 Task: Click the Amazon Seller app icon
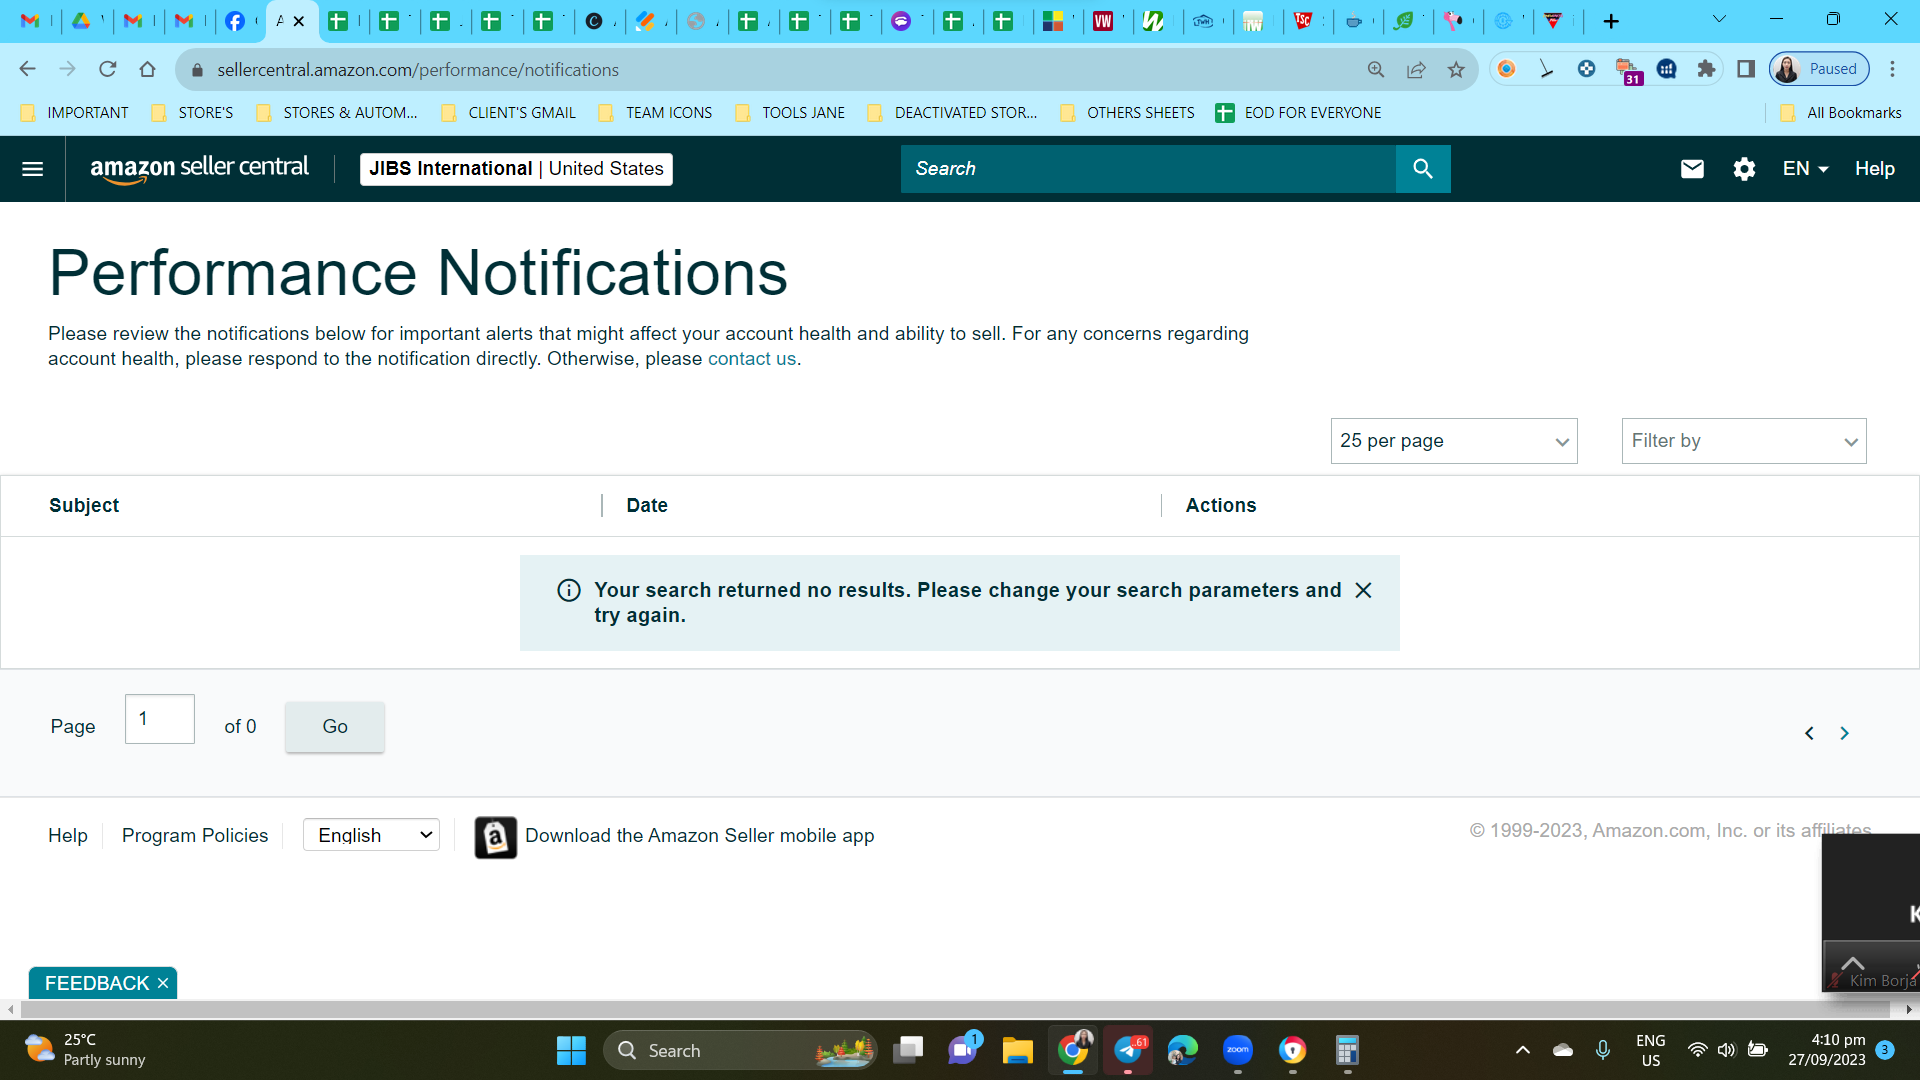[x=495, y=837]
